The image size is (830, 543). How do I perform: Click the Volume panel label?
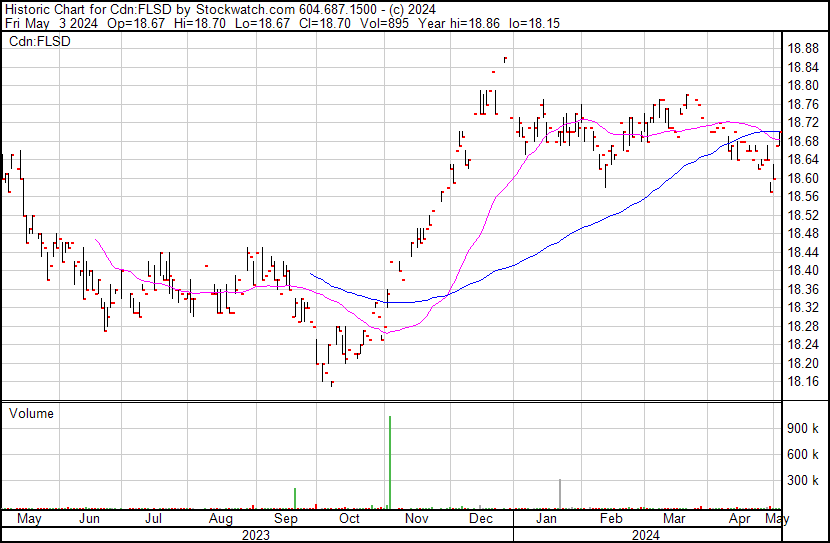point(31,413)
